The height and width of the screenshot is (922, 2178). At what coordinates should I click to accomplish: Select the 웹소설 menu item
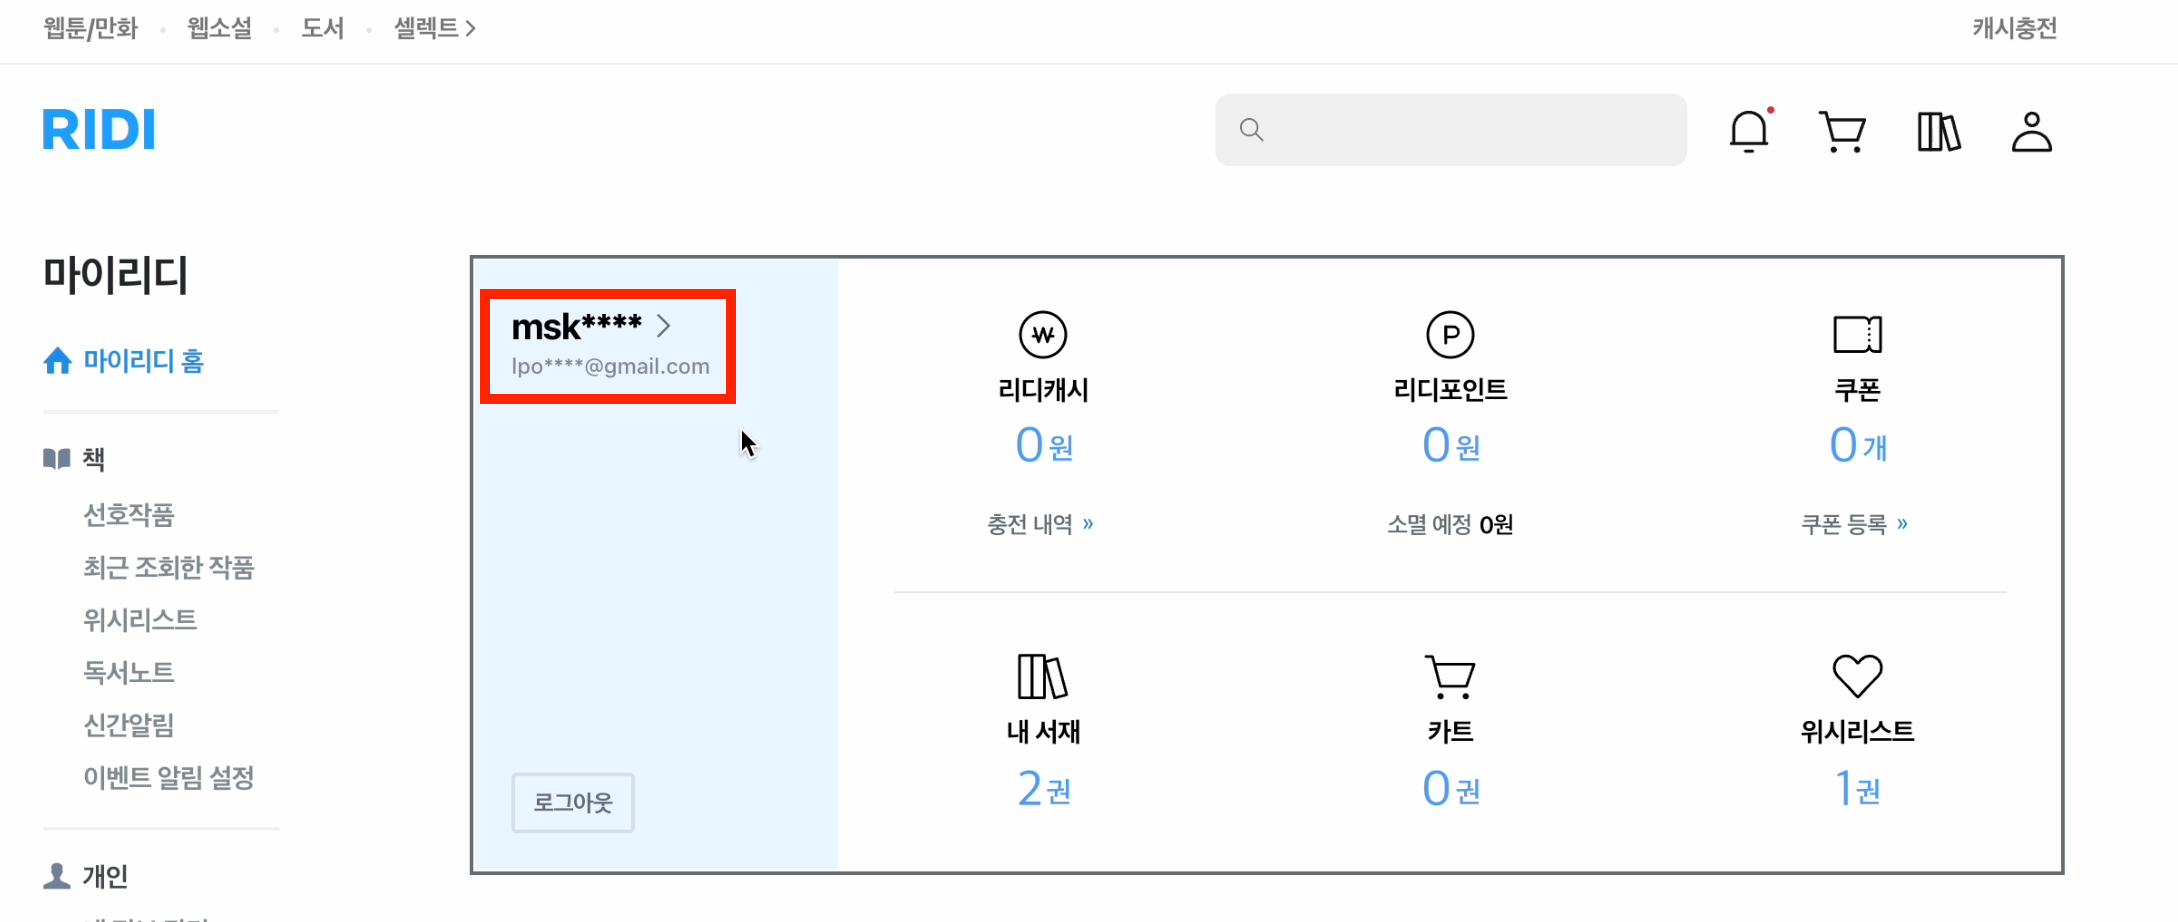(219, 28)
